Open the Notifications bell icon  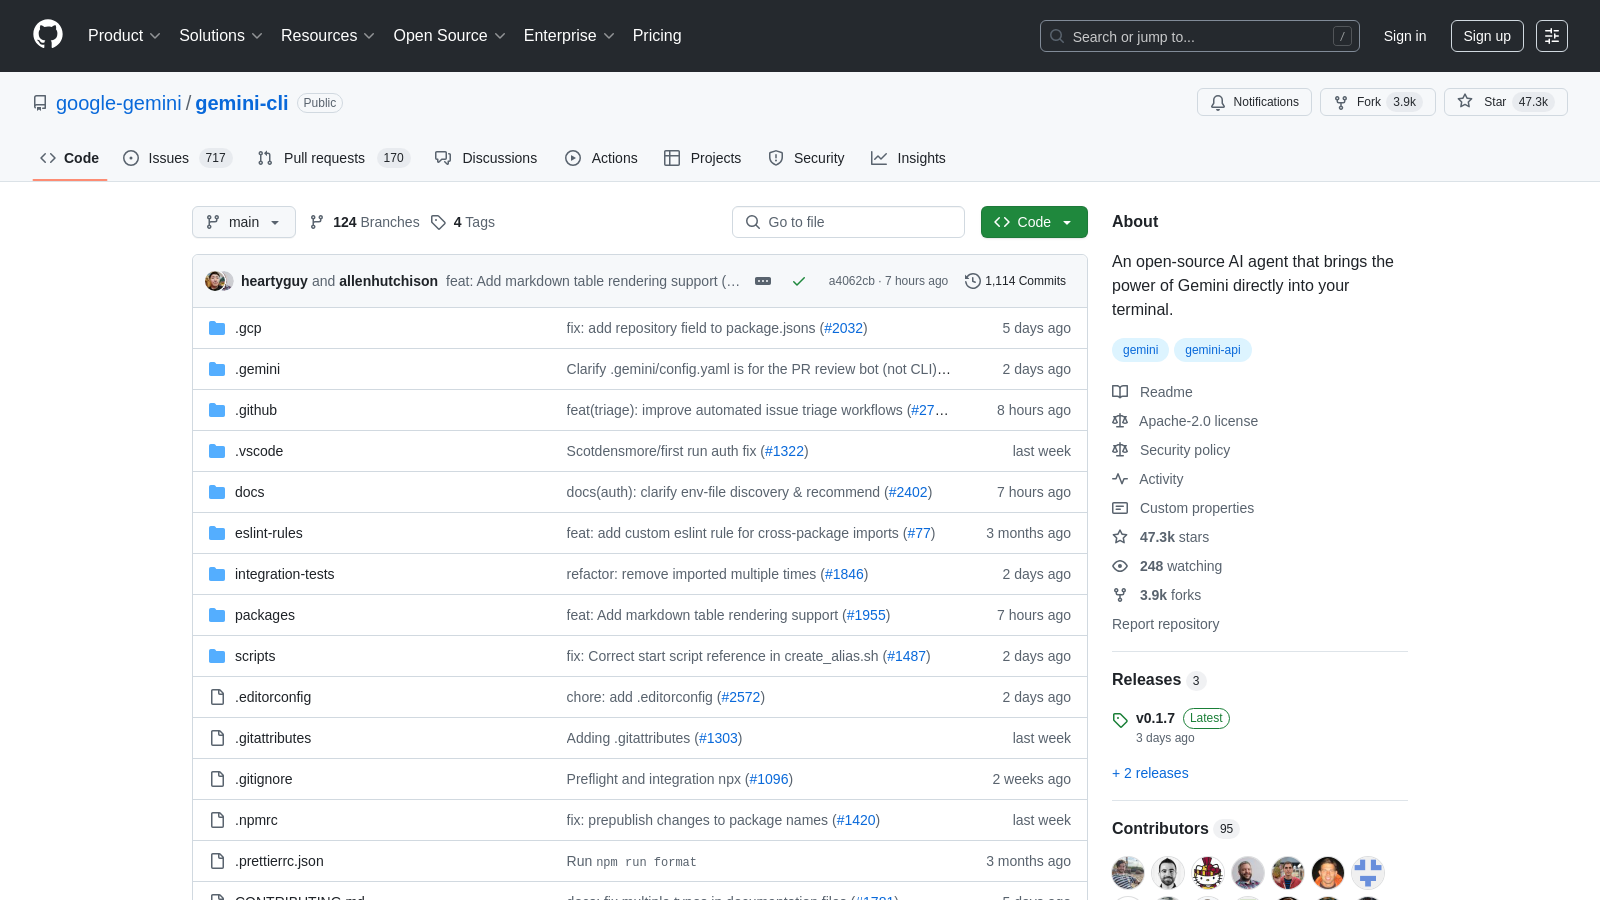click(x=1218, y=102)
